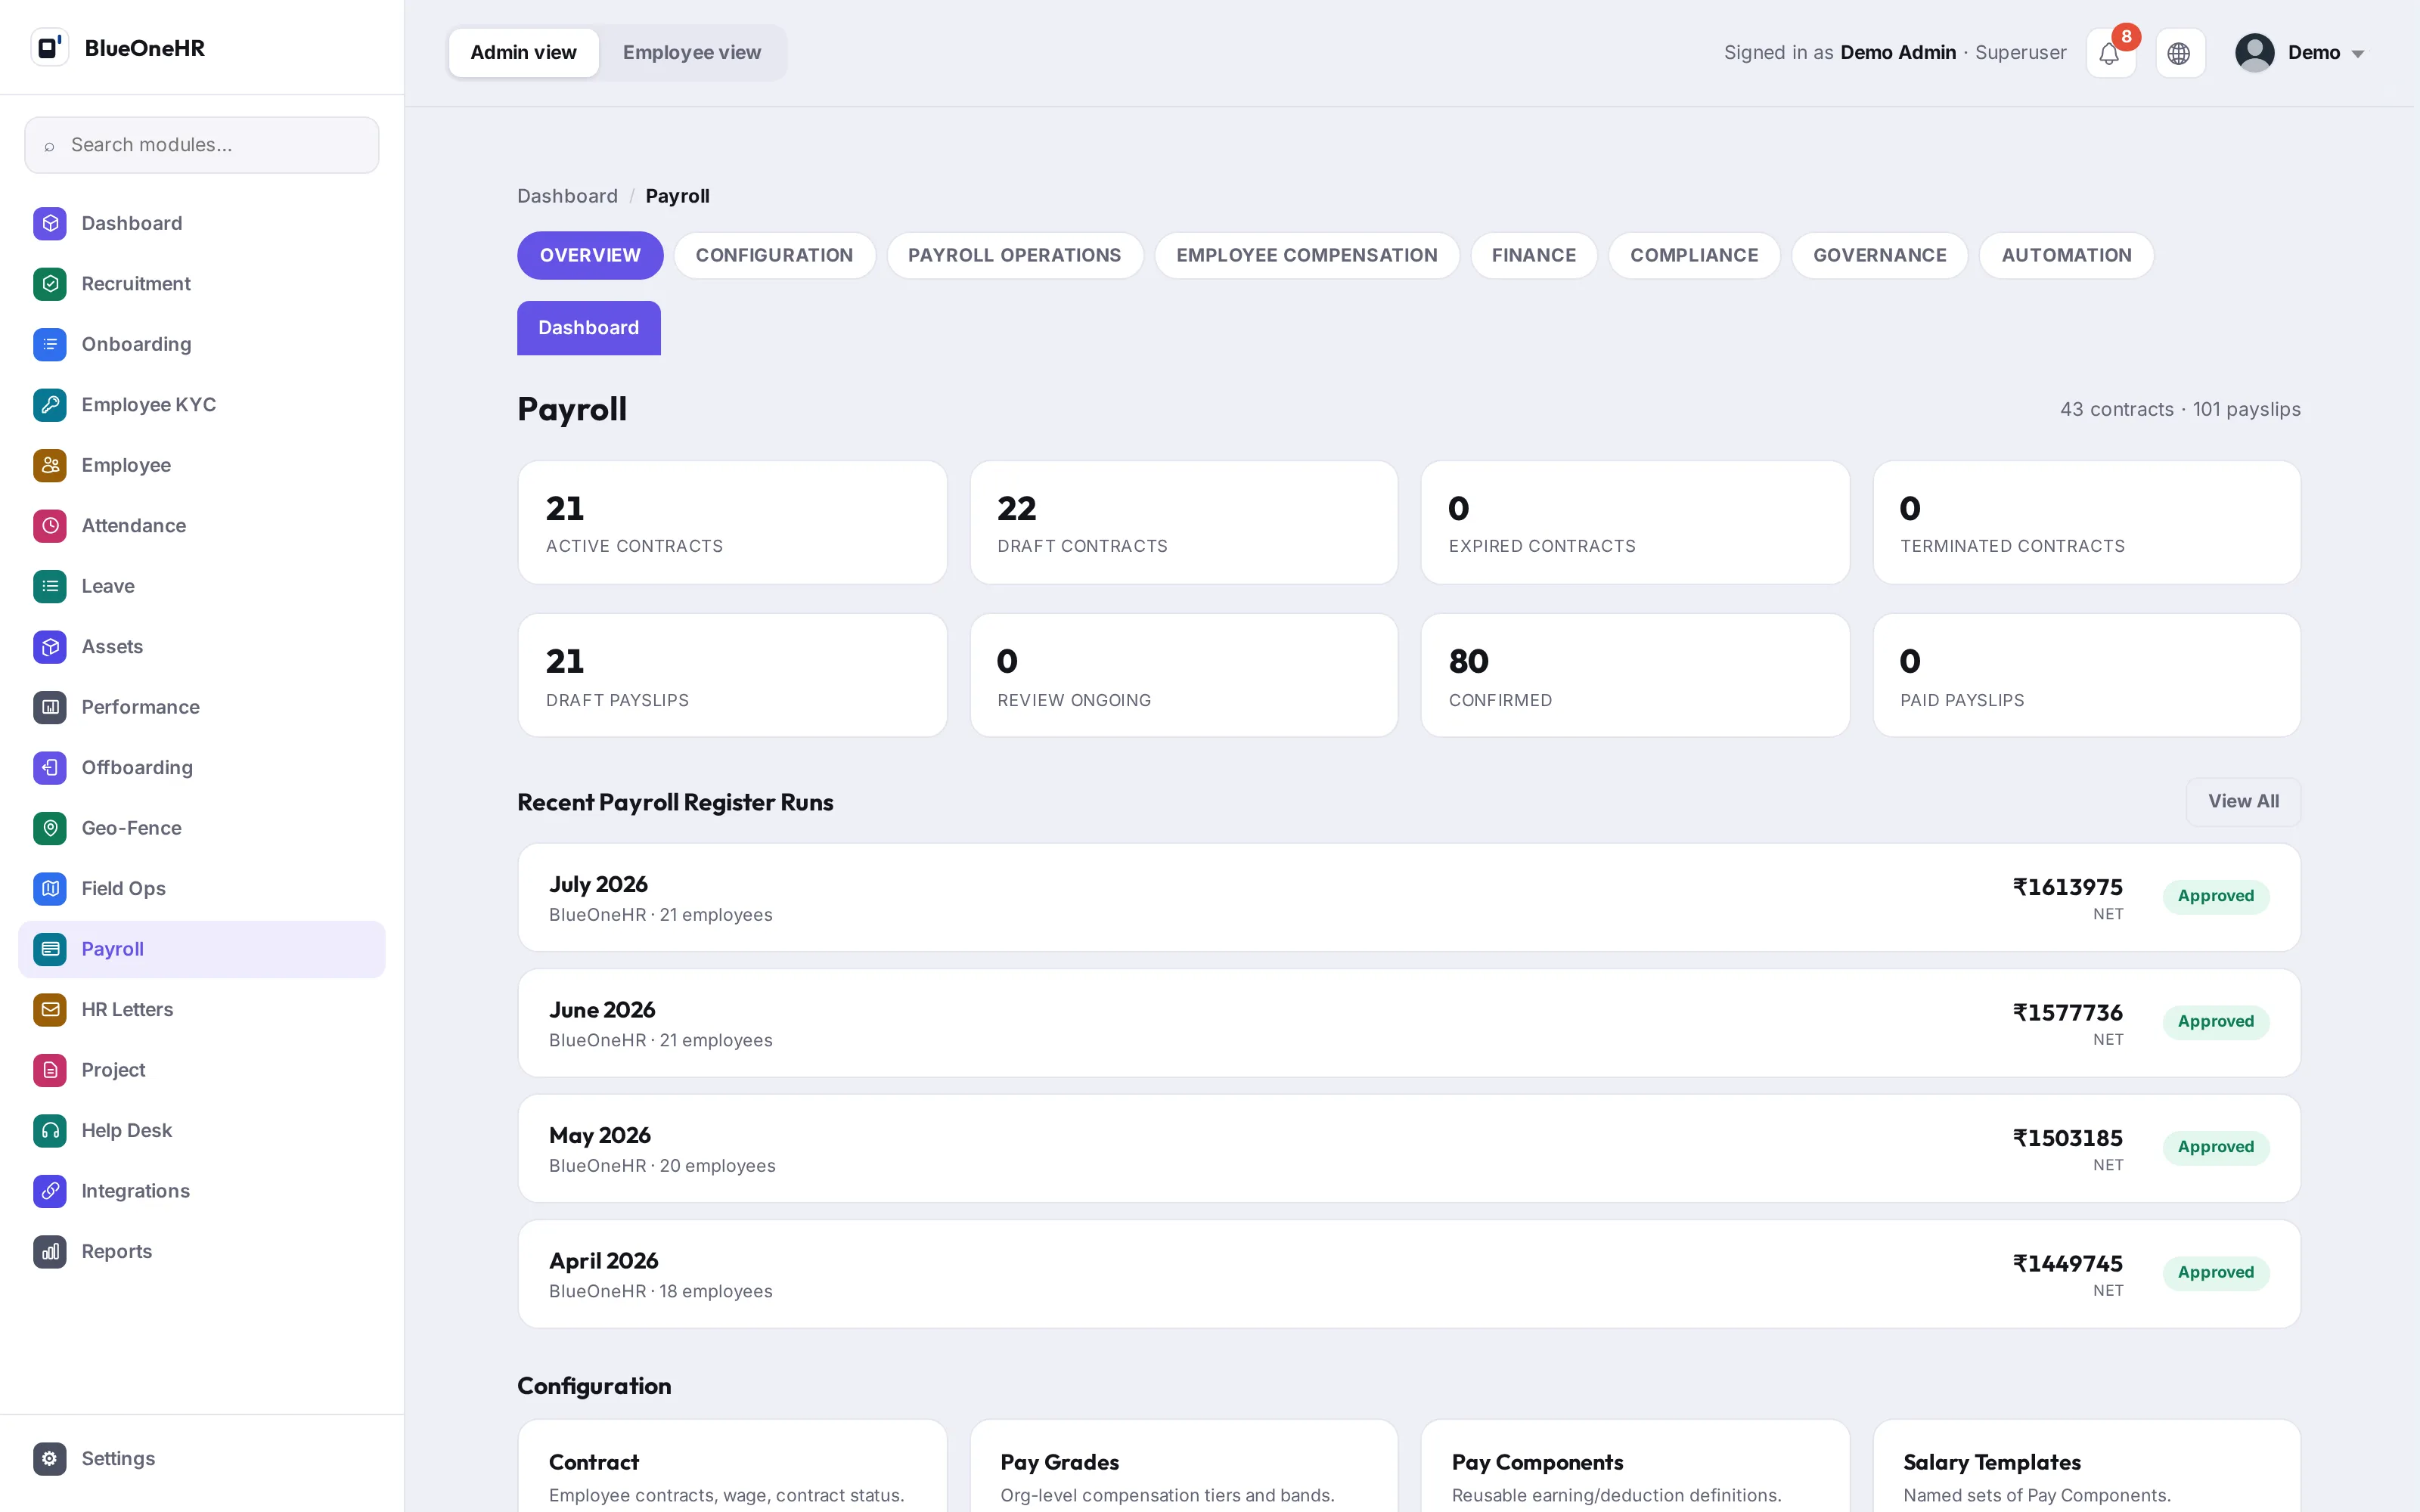Open the Confirmed payslips card
Viewport: 2420px width, 1512px height.
pos(1635,675)
